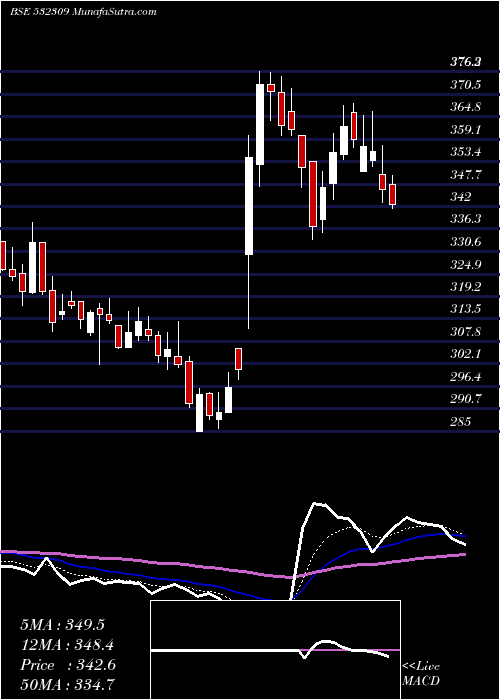
Task: Click the last red candlestick near 342
Action: click(x=392, y=195)
